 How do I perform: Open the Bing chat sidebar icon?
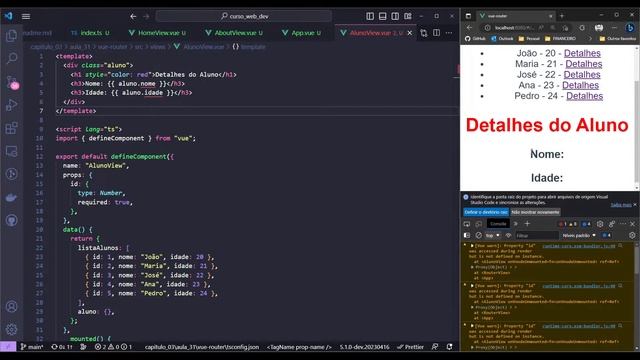point(630,28)
